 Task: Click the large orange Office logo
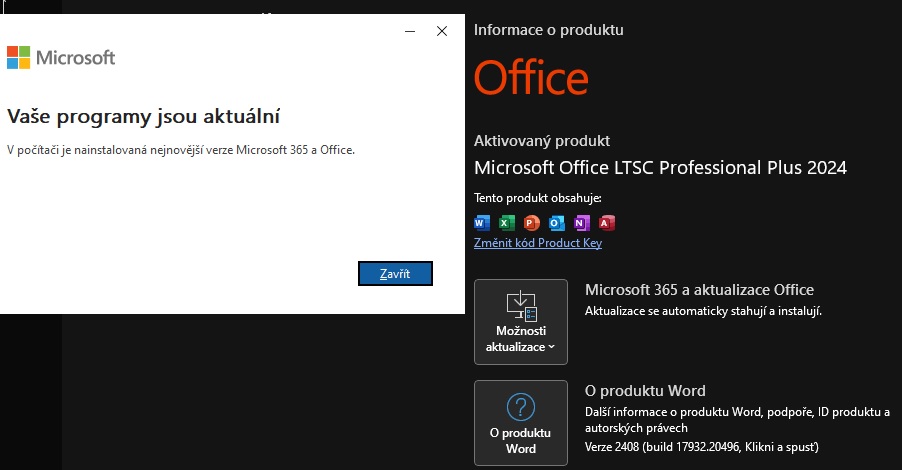click(531, 78)
